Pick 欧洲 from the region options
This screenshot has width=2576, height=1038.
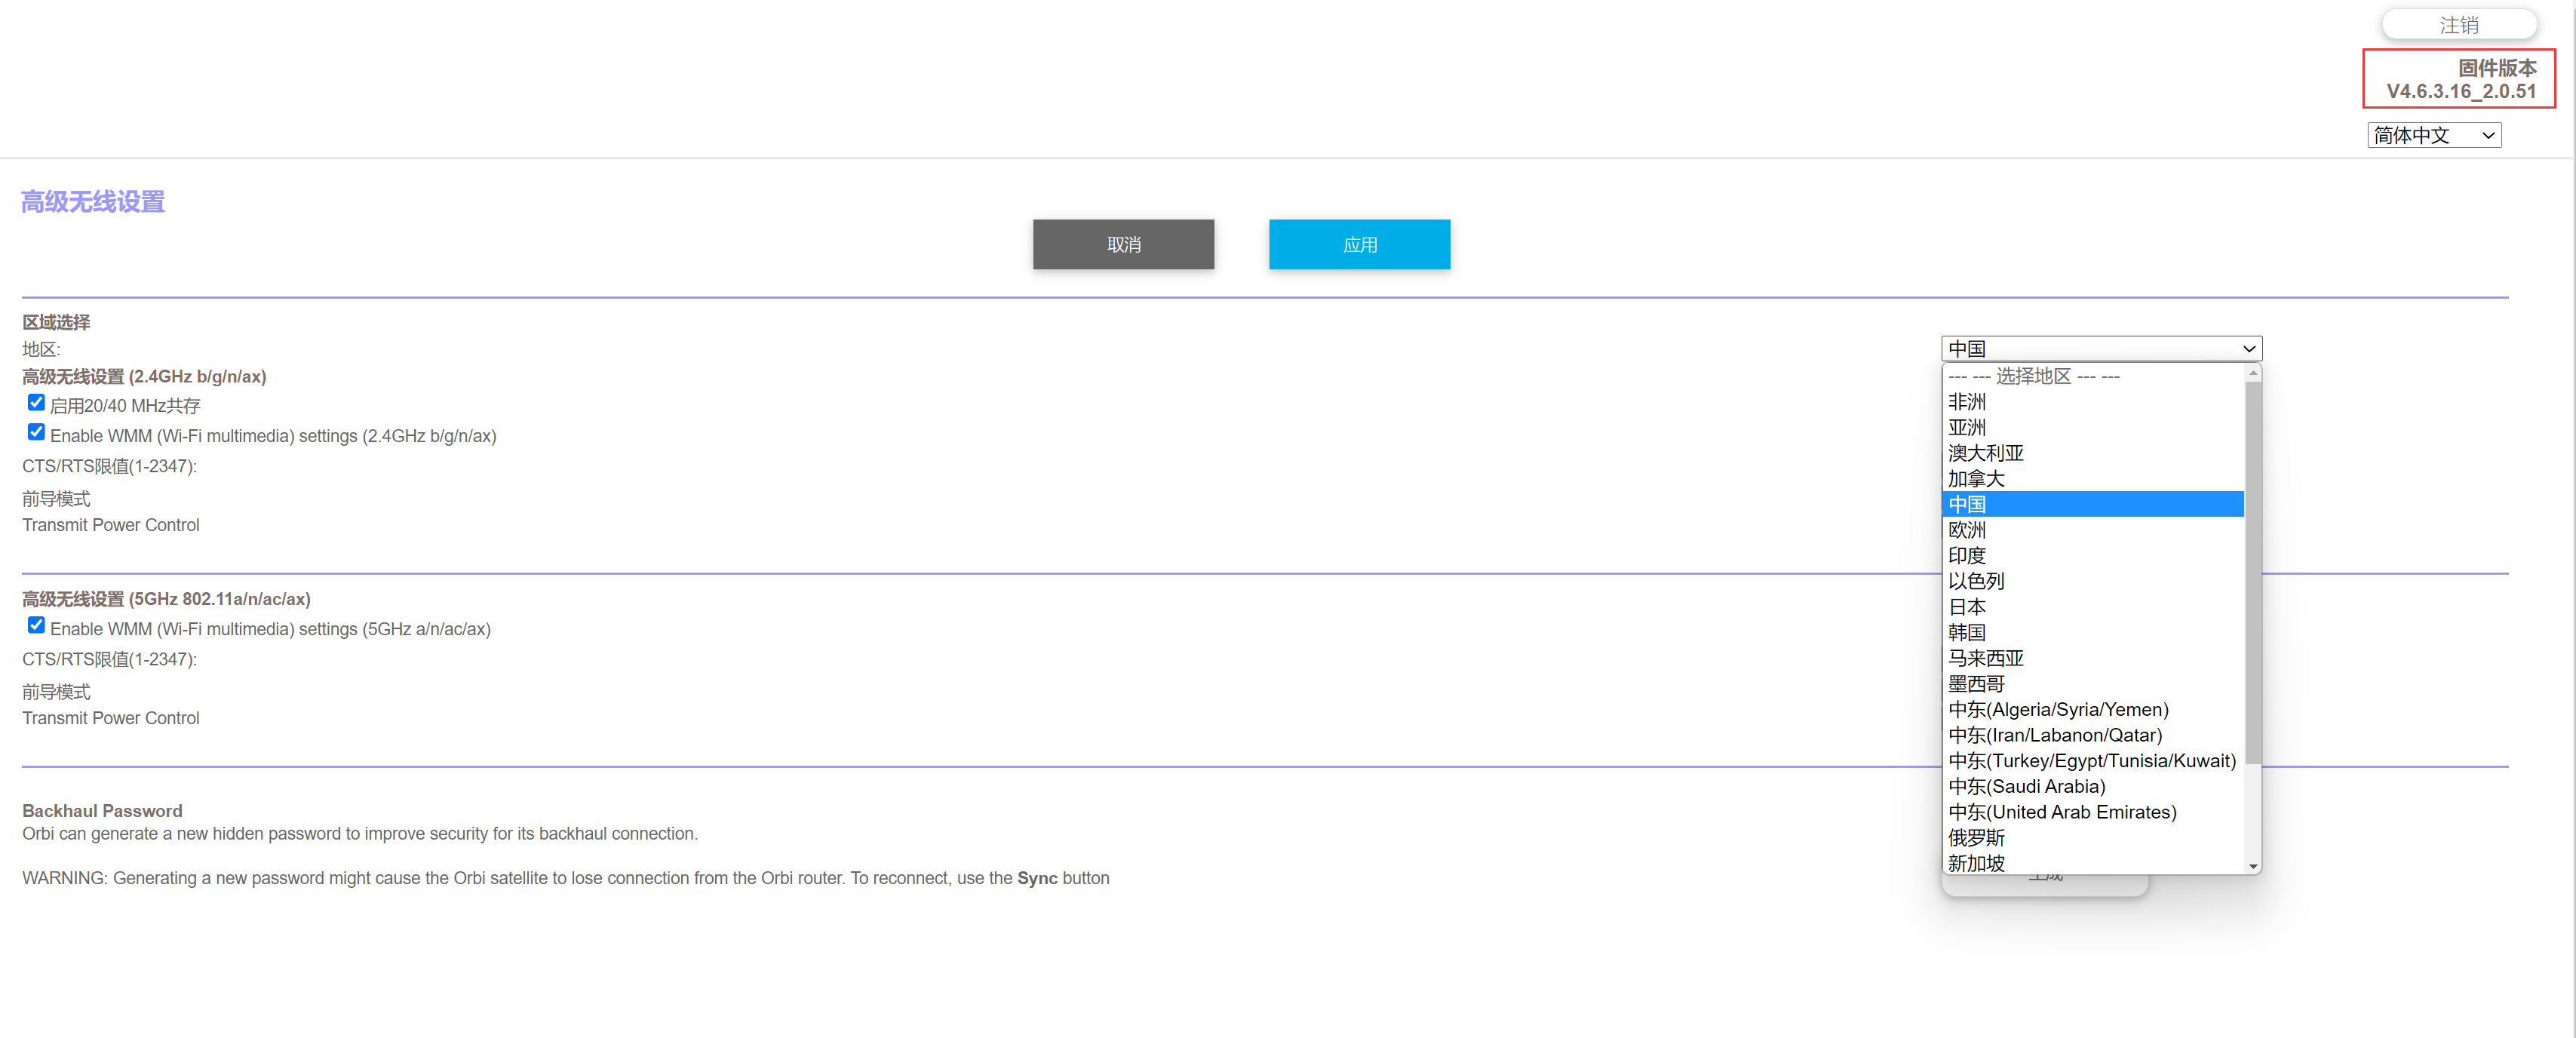pyautogui.click(x=1967, y=530)
